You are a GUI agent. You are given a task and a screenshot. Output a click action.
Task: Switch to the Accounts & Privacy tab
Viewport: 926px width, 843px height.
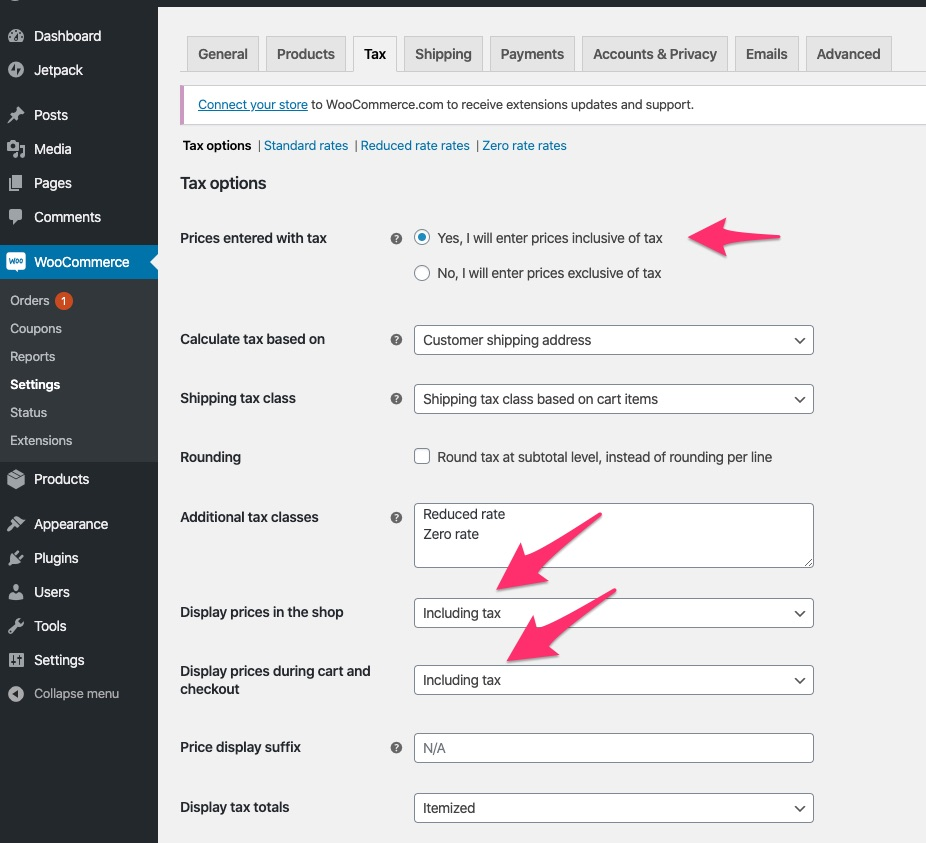pyautogui.click(x=655, y=54)
